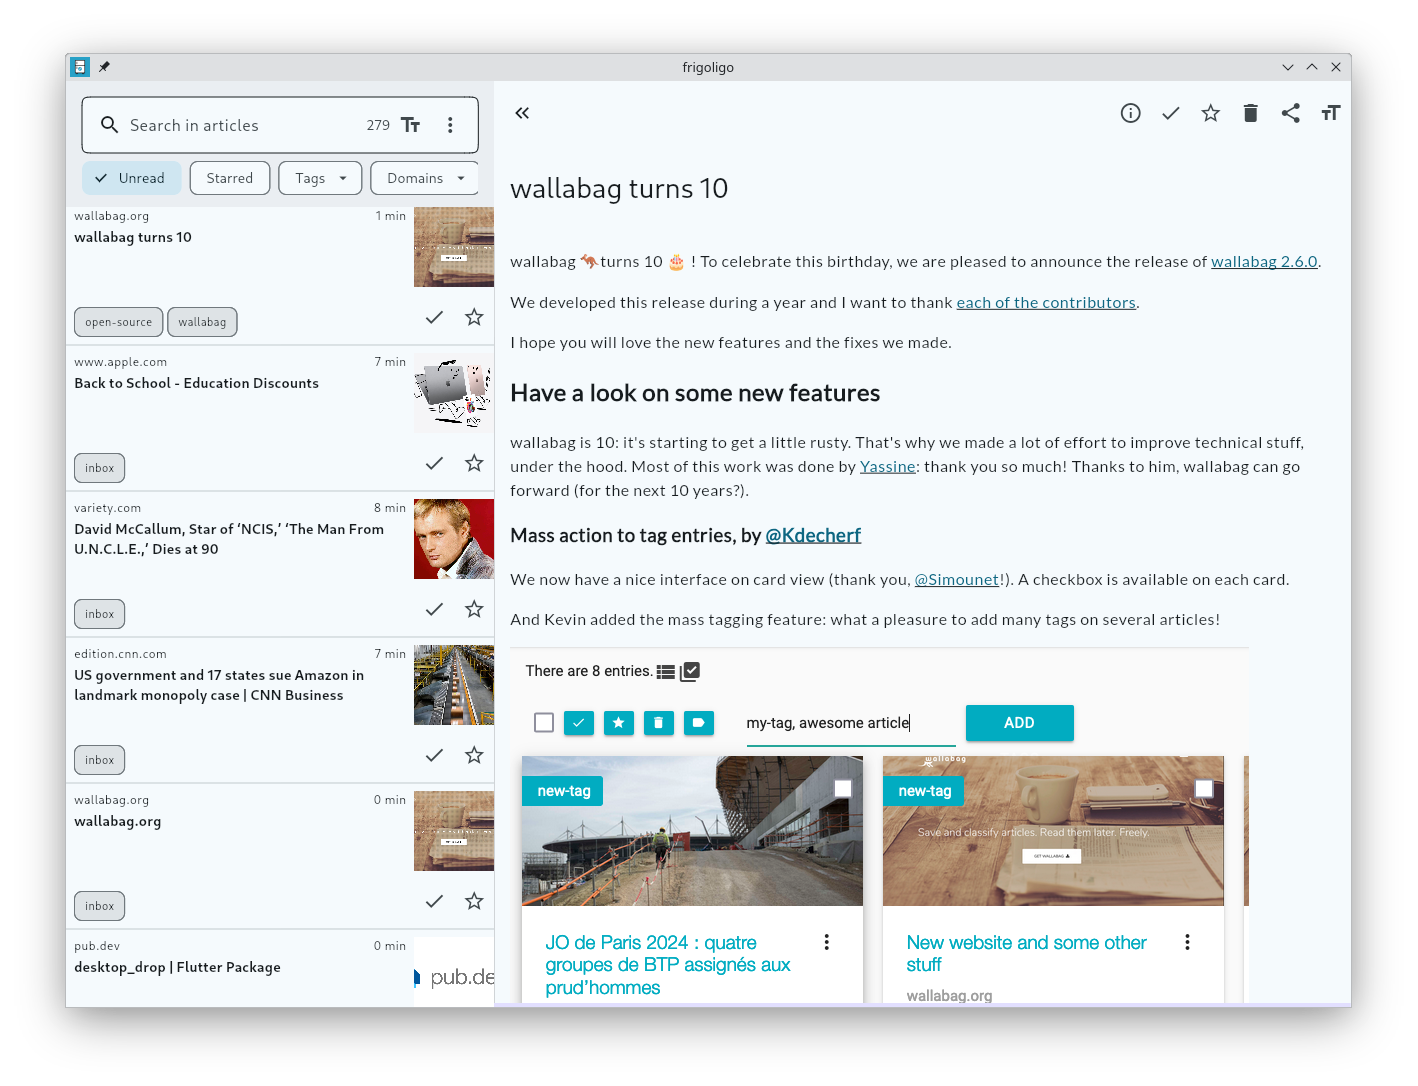
Task: Open three-dot menu on JO de Paris card
Action: [826, 942]
